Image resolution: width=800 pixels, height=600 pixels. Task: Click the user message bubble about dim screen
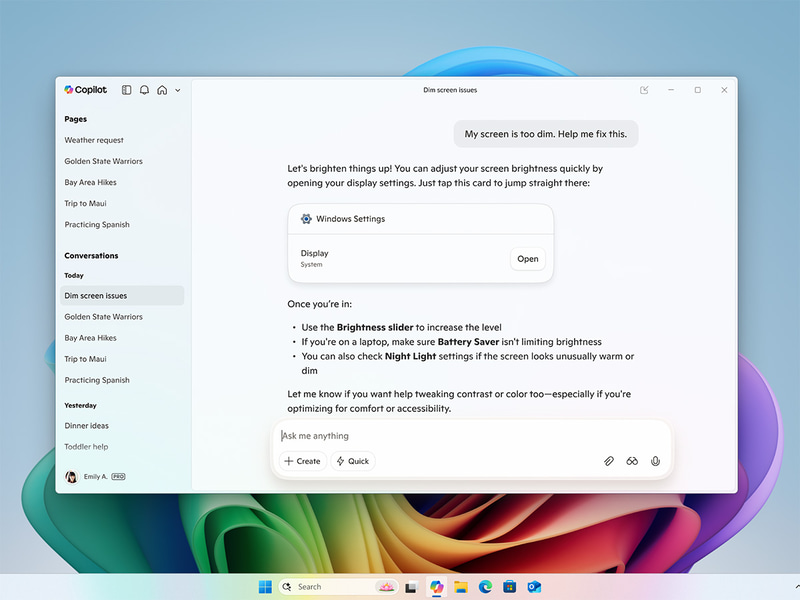tap(546, 134)
